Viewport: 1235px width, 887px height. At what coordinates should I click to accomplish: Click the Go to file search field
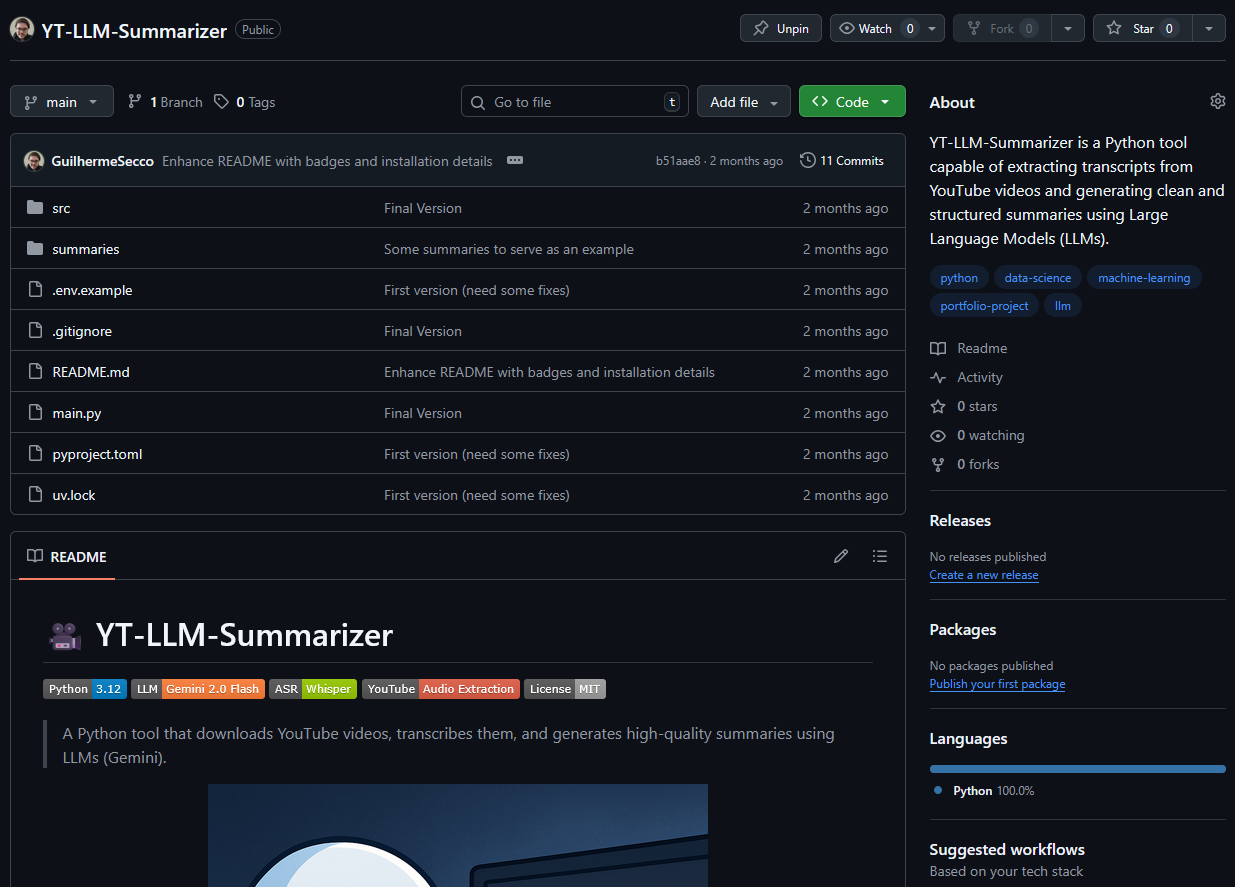click(574, 102)
